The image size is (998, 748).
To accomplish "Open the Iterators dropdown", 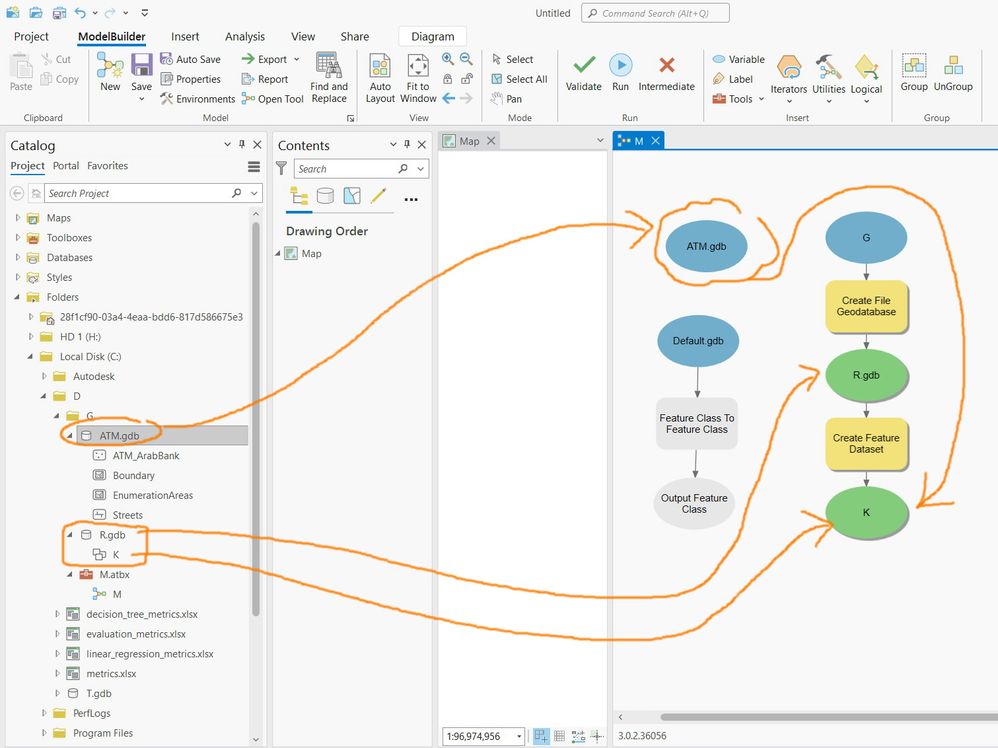I will (x=789, y=79).
